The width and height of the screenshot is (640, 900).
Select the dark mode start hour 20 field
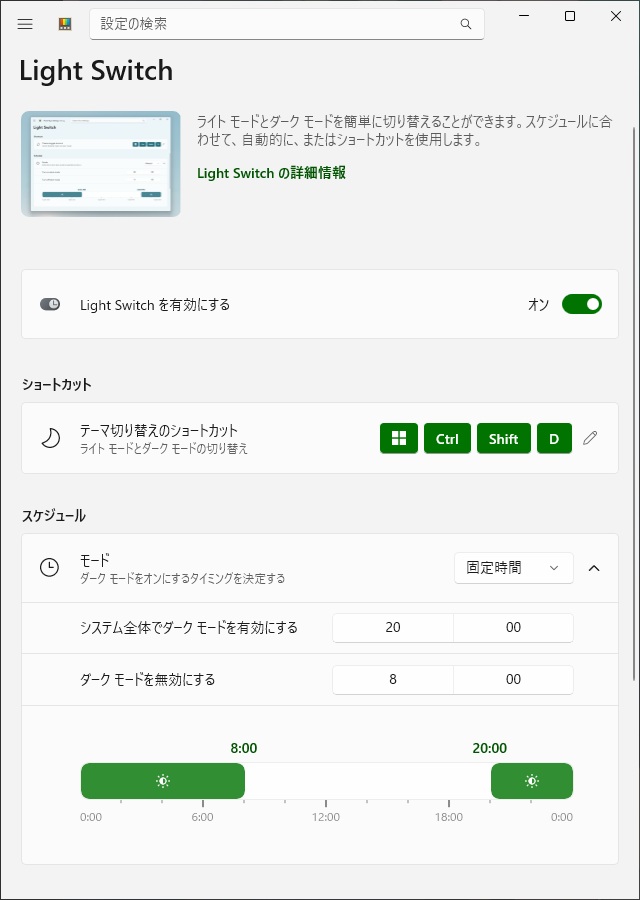pyautogui.click(x=392, y=628)
